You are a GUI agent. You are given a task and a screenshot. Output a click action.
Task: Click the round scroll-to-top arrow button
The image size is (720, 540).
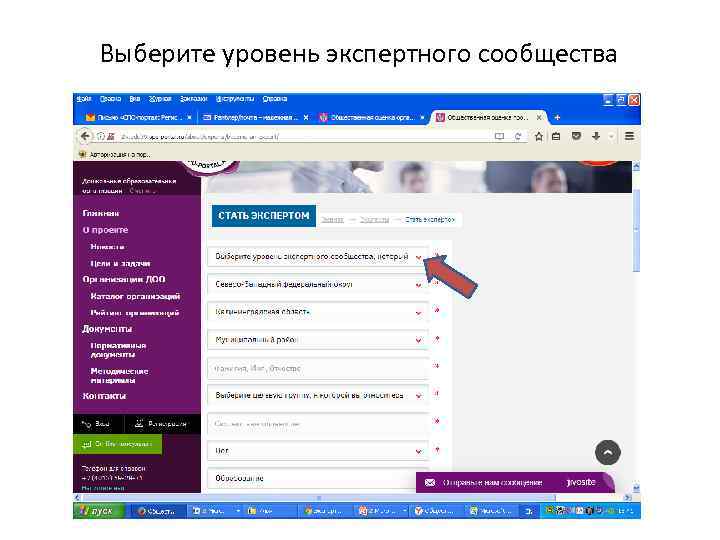point(608,452)
